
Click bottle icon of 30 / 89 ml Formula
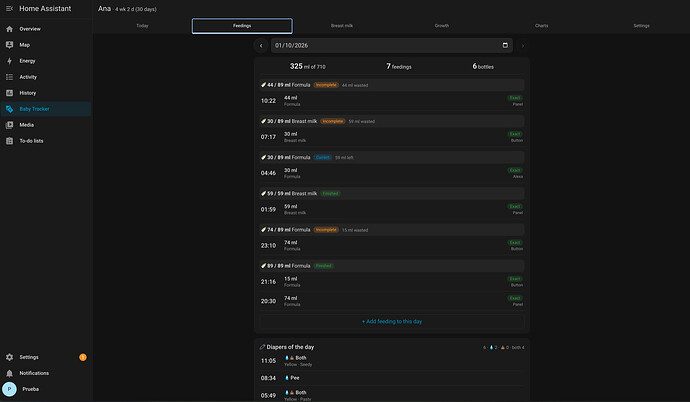(263, 157)
